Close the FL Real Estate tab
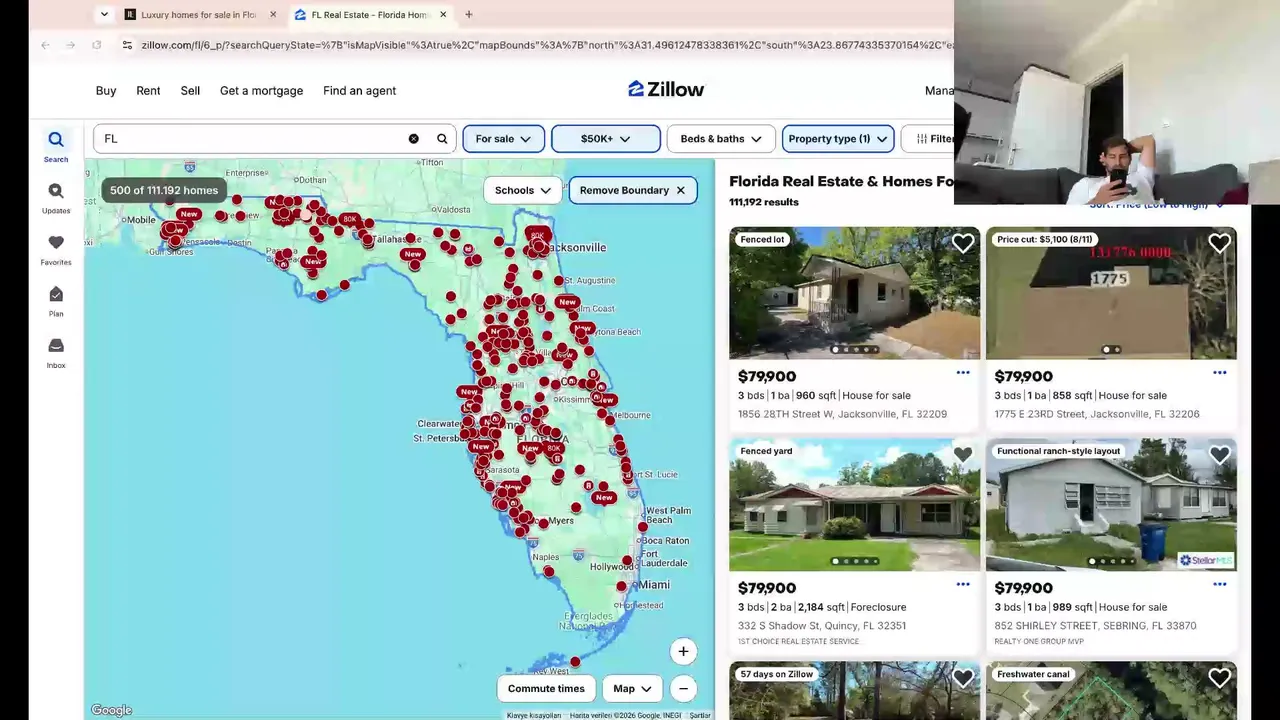Screen dimensions: 1280x720 tap(443, 15)
